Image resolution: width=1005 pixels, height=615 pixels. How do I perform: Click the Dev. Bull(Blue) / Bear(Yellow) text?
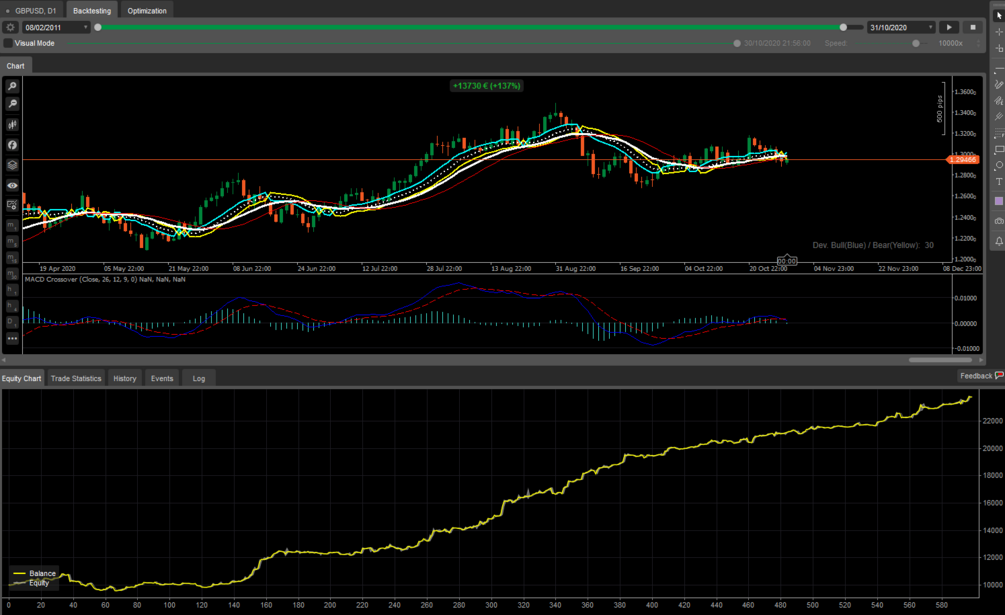click(x=873, y=245)
